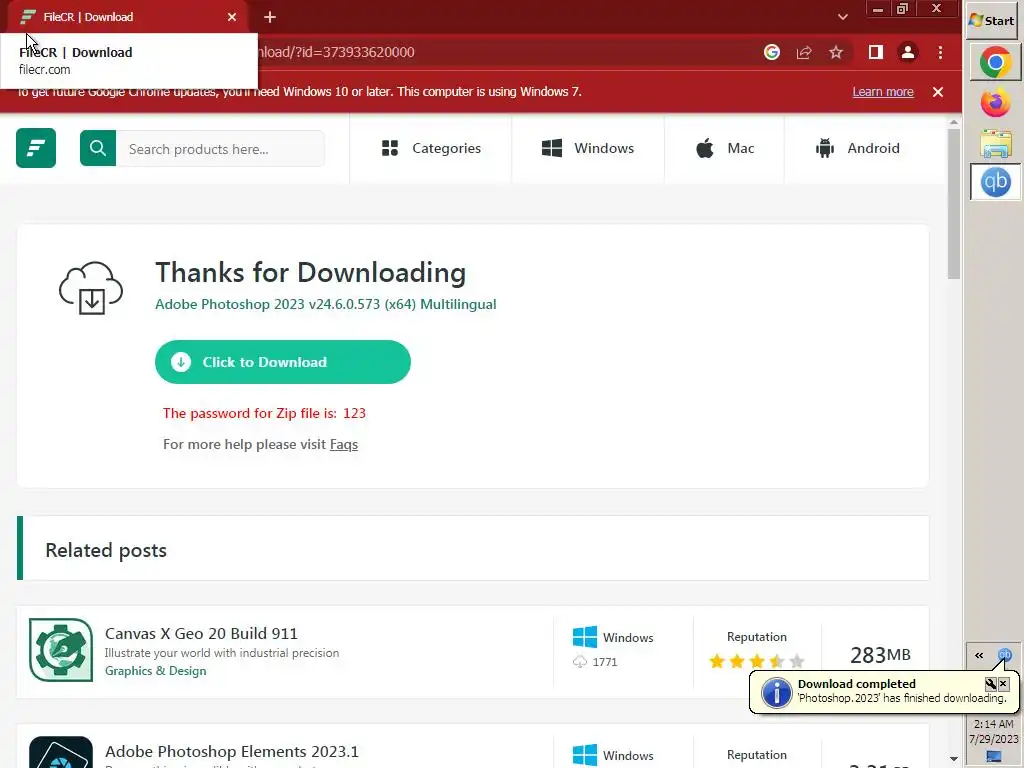This screenshot has height=768, width=1024.
Task: Visit the Faqs help link
Action: point(344,445)
